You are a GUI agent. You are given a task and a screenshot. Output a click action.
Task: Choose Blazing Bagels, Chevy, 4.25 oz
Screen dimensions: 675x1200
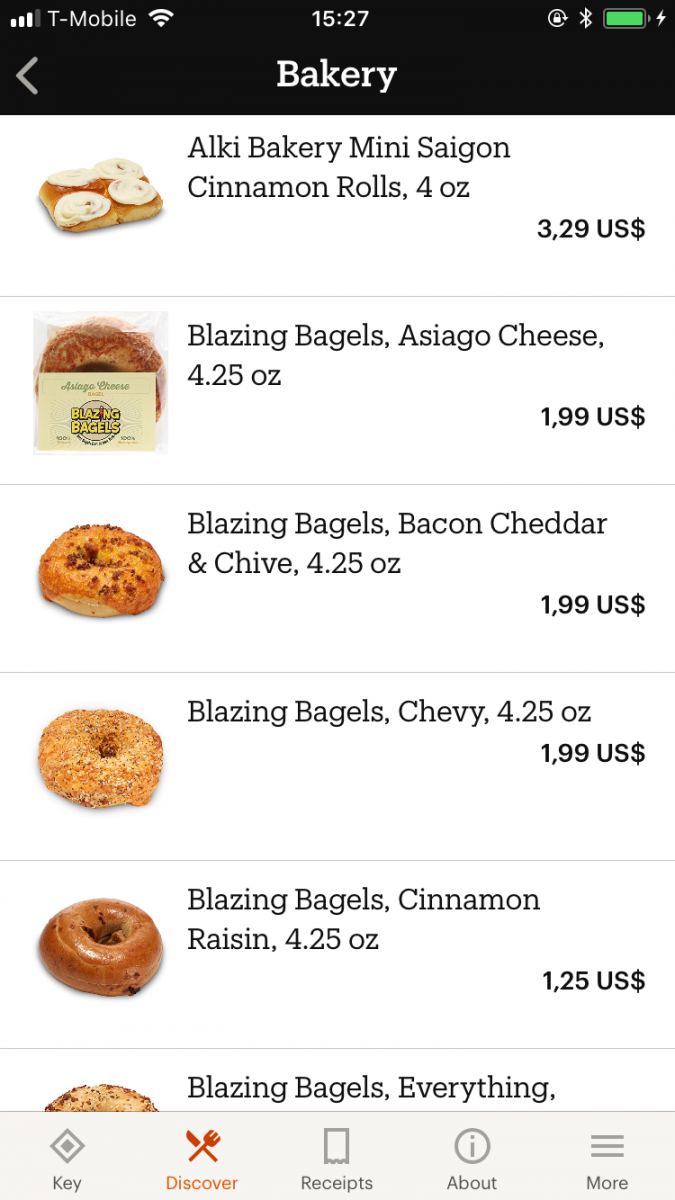point(389,712)
